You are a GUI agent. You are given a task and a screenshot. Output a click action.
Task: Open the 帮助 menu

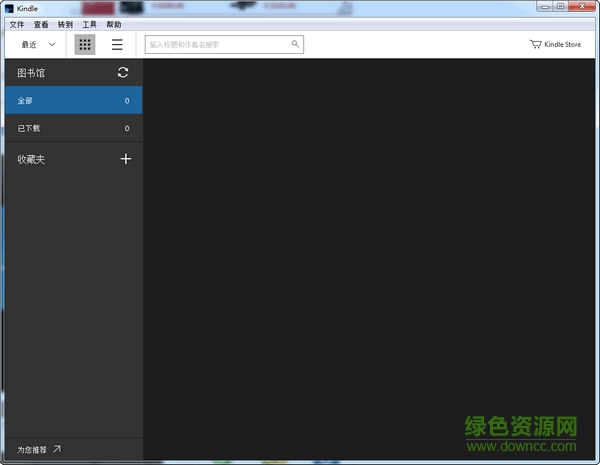click(113, 24)
